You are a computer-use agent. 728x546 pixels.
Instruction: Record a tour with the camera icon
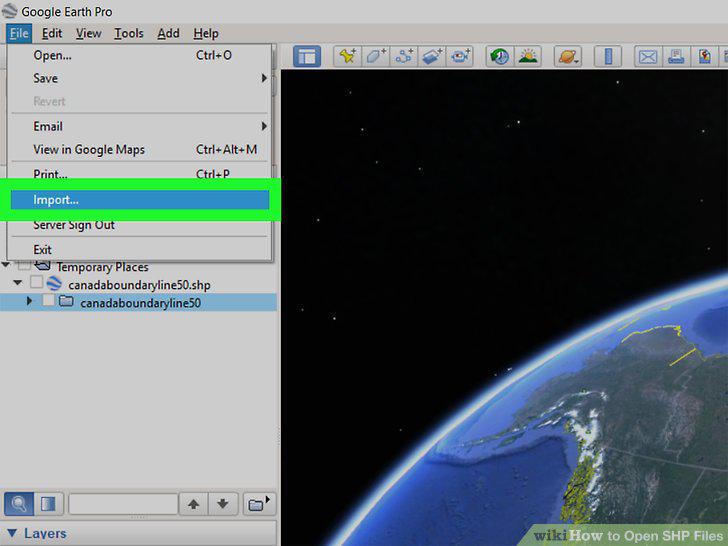(460, 57)
